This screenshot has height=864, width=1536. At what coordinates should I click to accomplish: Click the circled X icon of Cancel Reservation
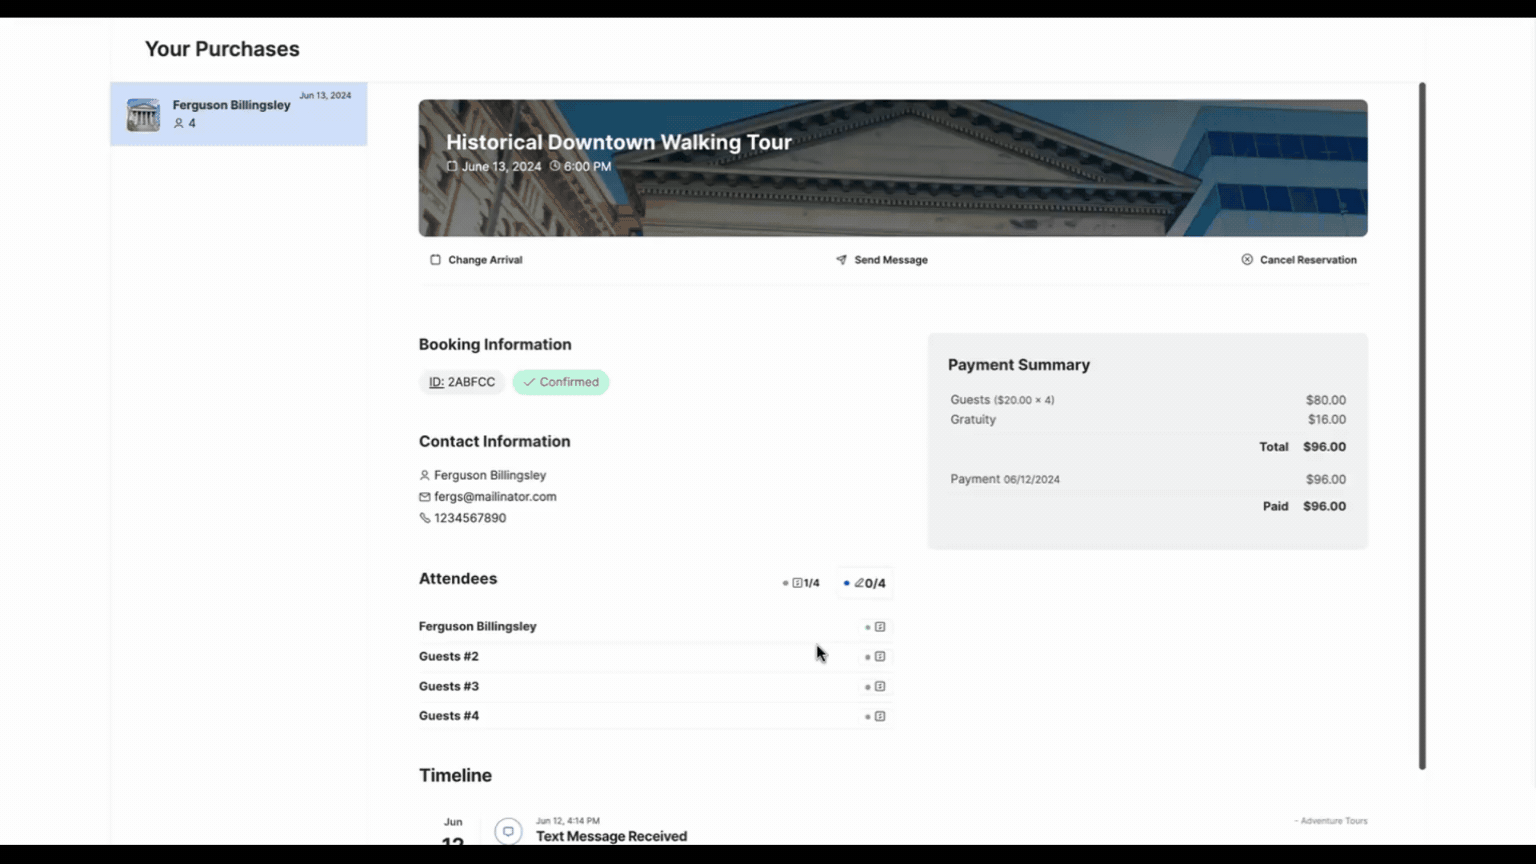pyautogui.click(x=1247, y=260)
